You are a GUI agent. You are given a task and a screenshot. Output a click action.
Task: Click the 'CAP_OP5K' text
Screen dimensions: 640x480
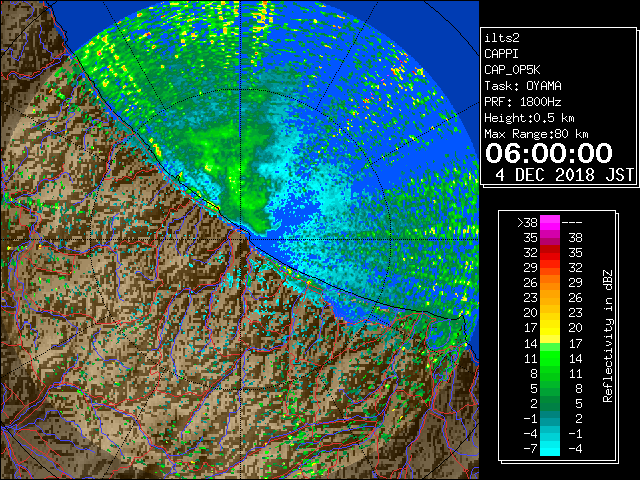512,70
